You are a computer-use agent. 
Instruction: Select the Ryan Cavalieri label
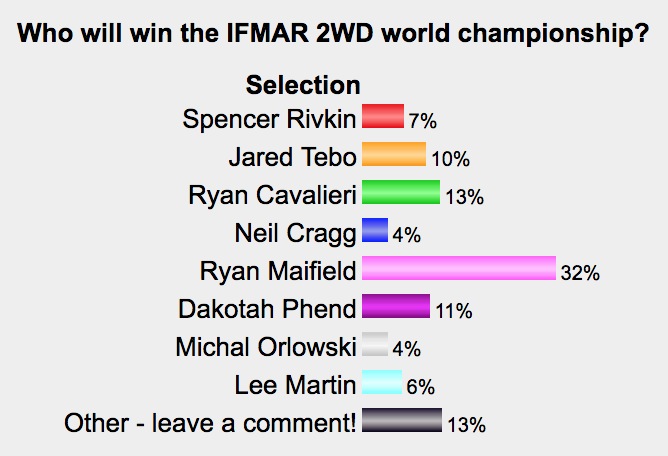click(272, 196)
